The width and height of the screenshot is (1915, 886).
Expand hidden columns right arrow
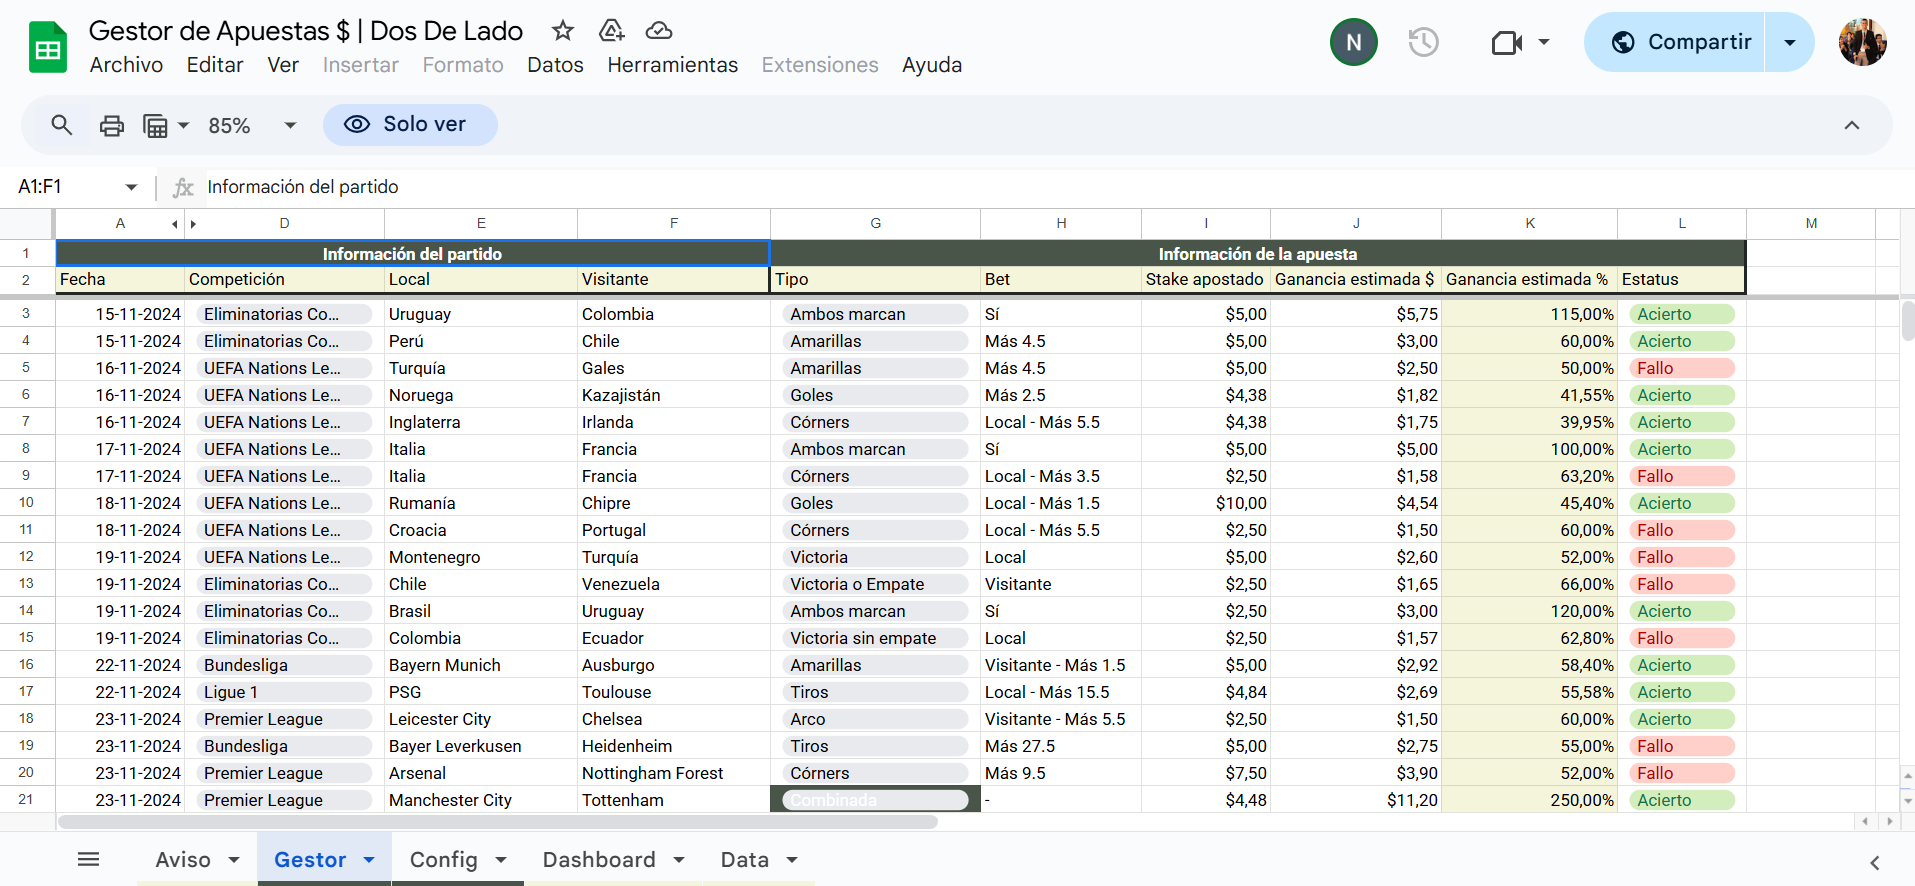tap(193, 224)
